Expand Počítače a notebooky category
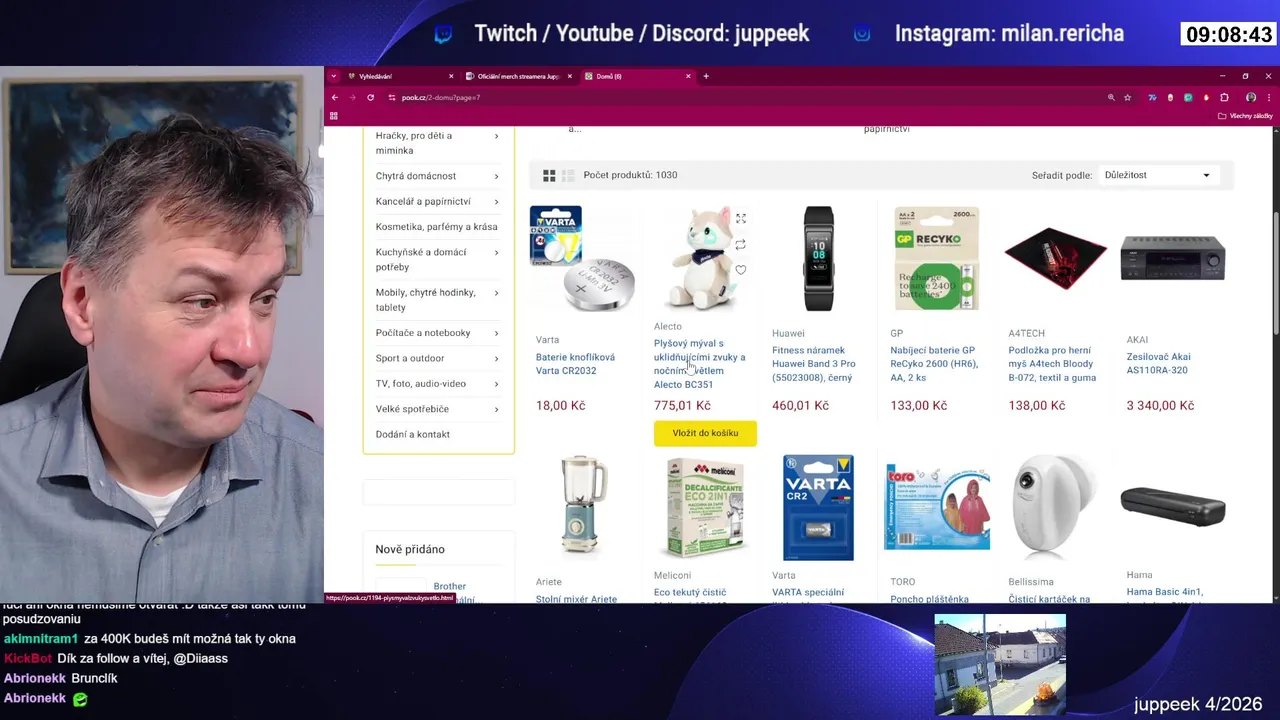 pos(496,333)
